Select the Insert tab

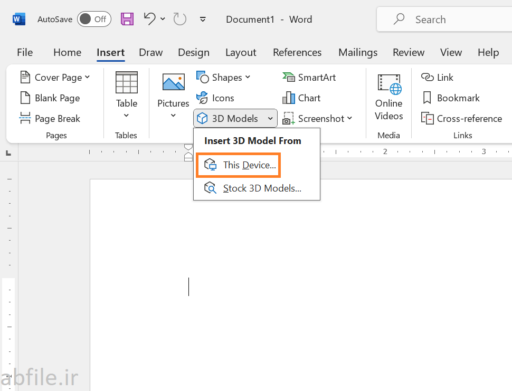pos(110,52)
